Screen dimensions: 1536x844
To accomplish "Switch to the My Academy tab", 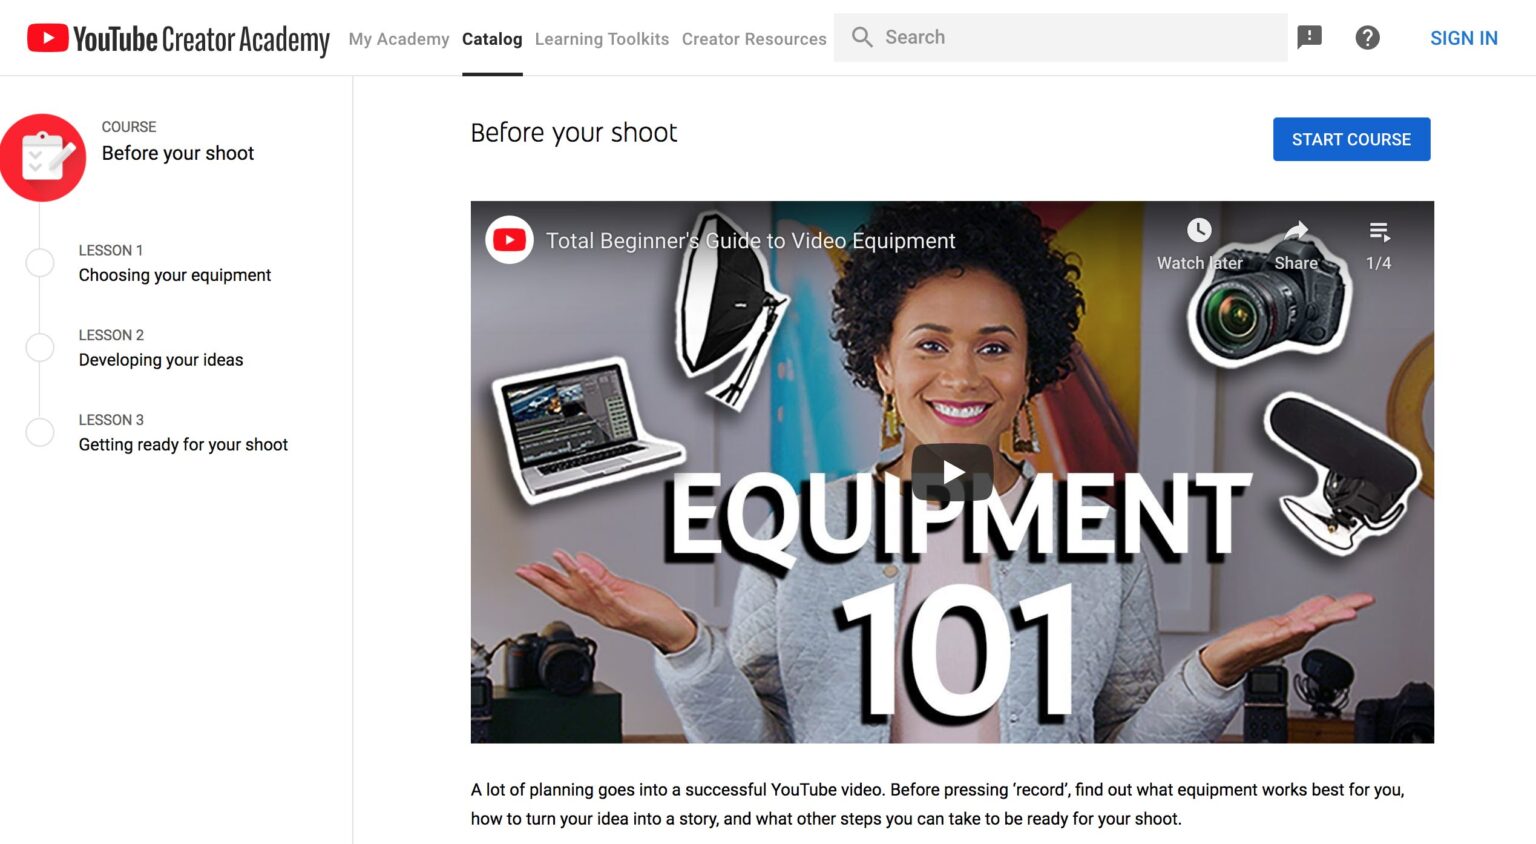I will [x=398, y=39].
